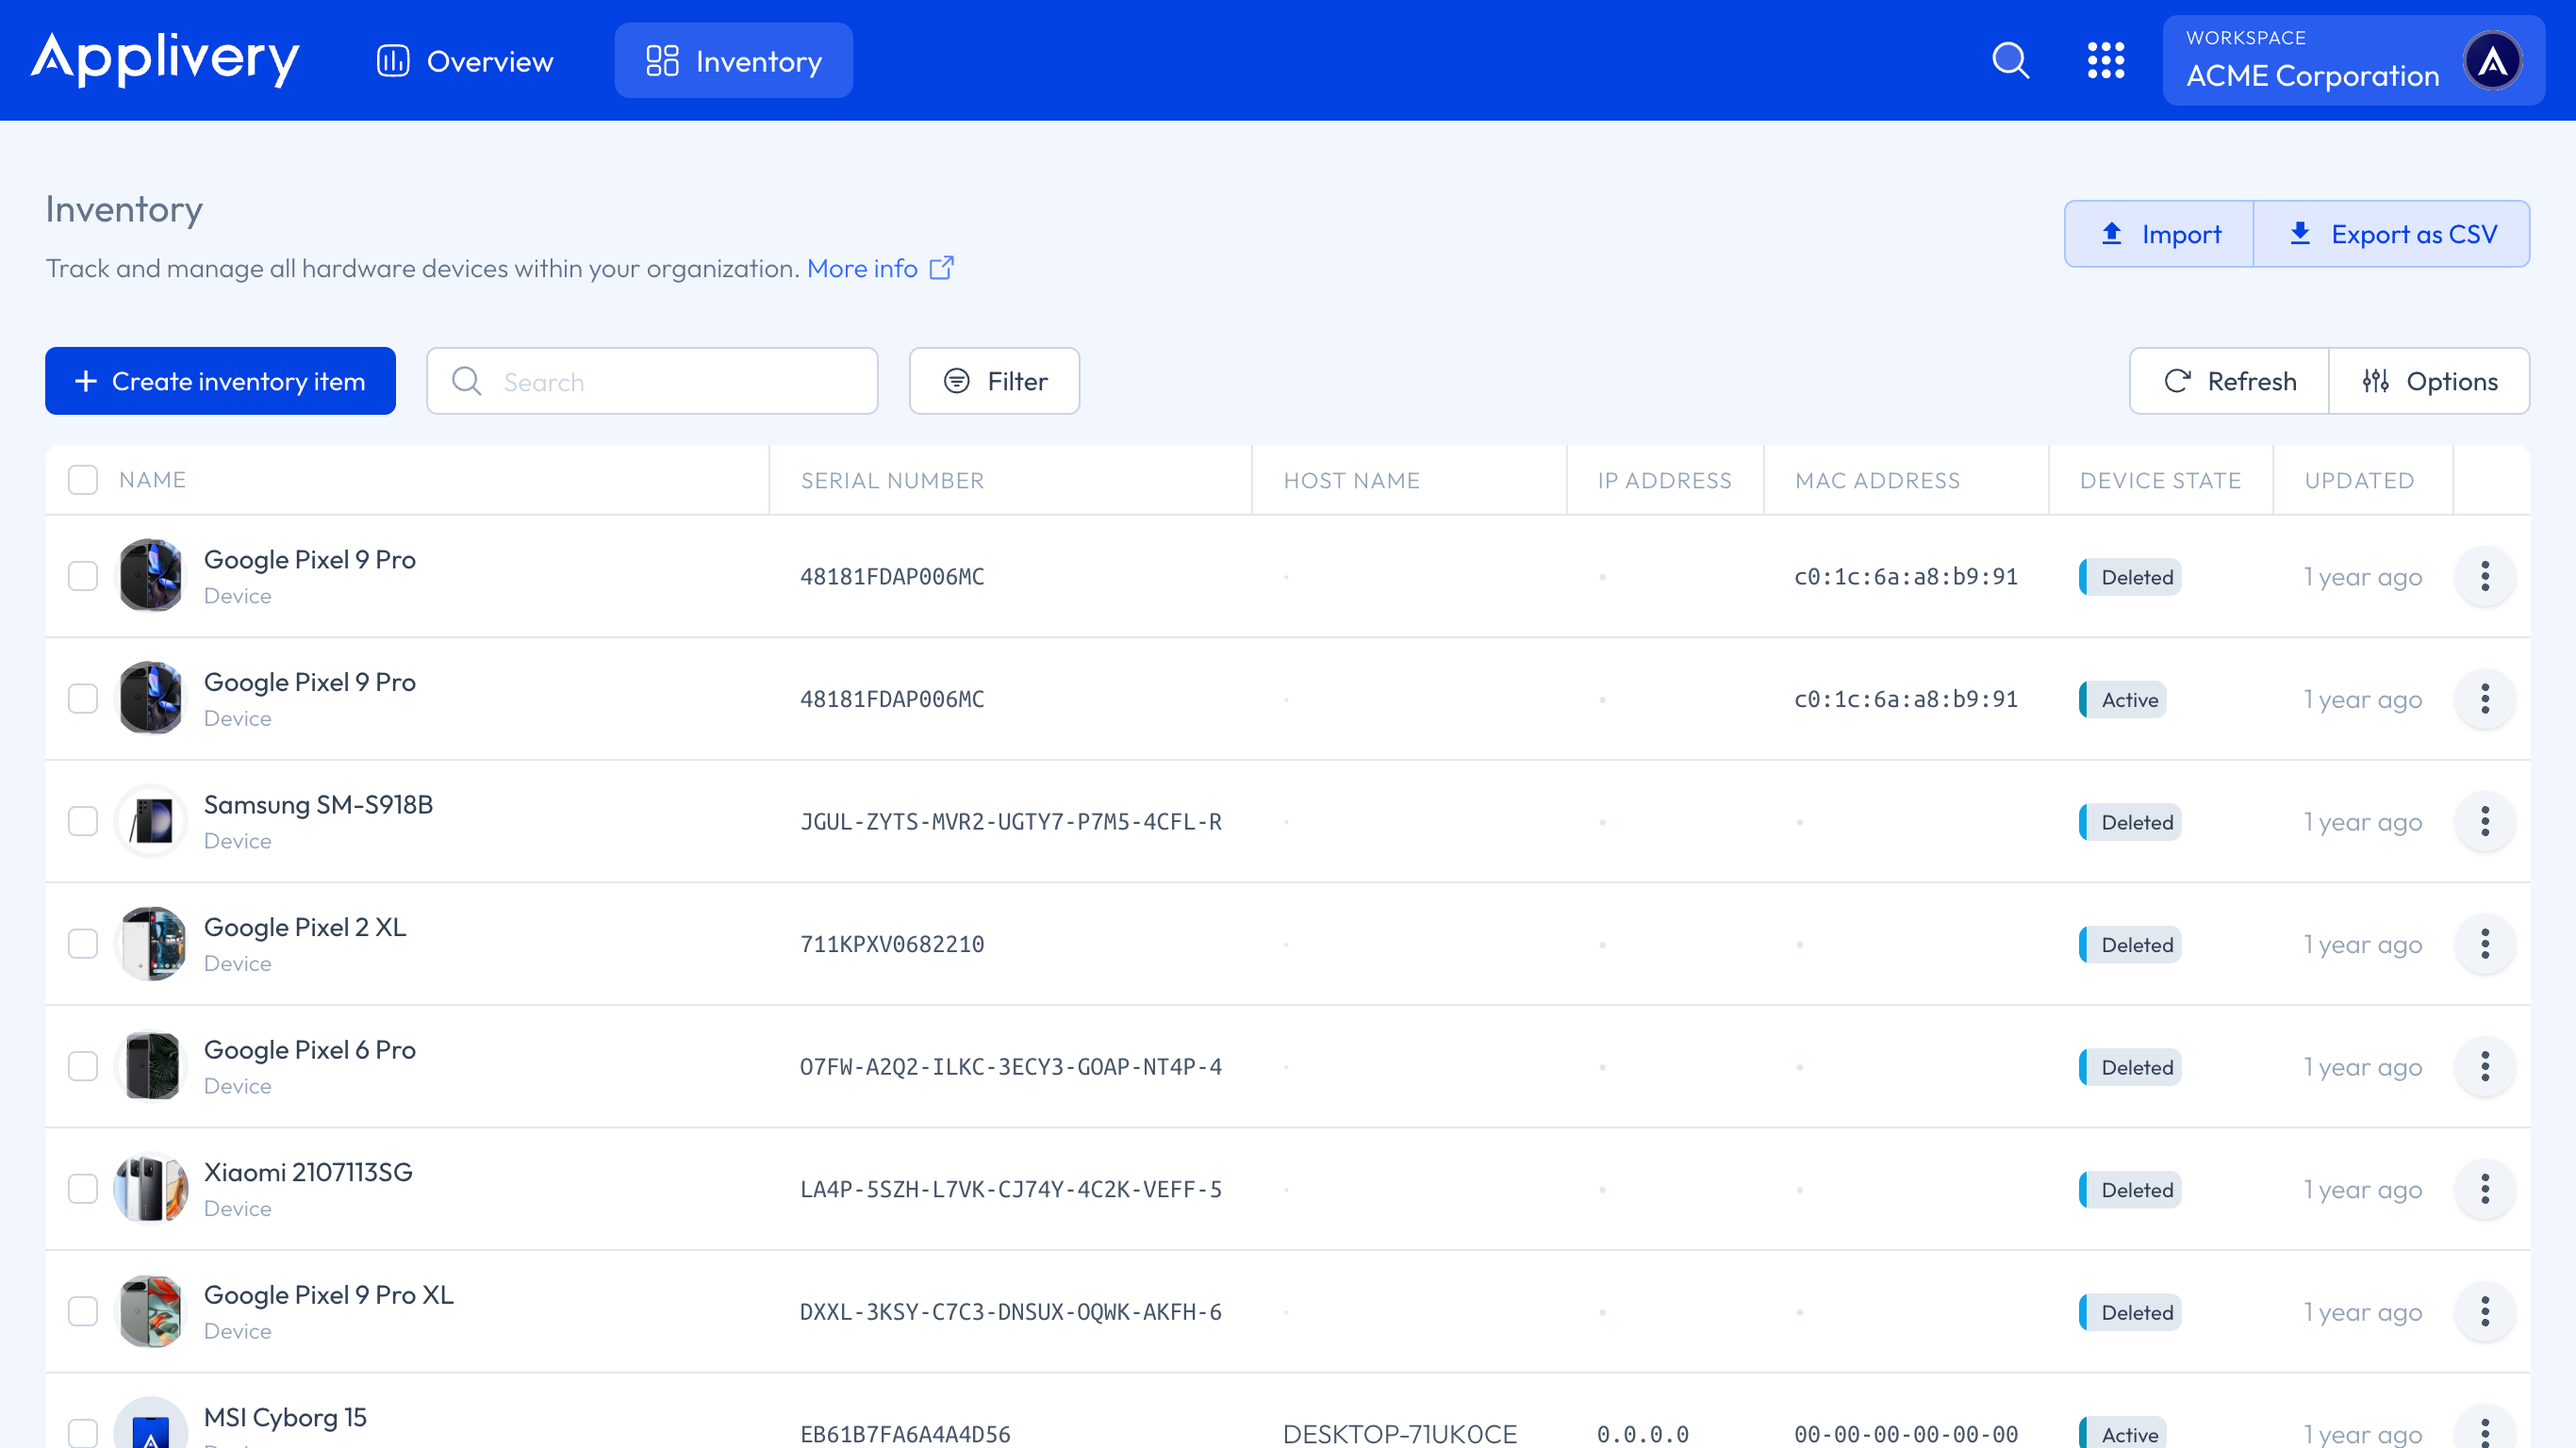Screen dimensions: 2576x1448
Task: Tick the select-all checkbox in header
Action: 83,480
